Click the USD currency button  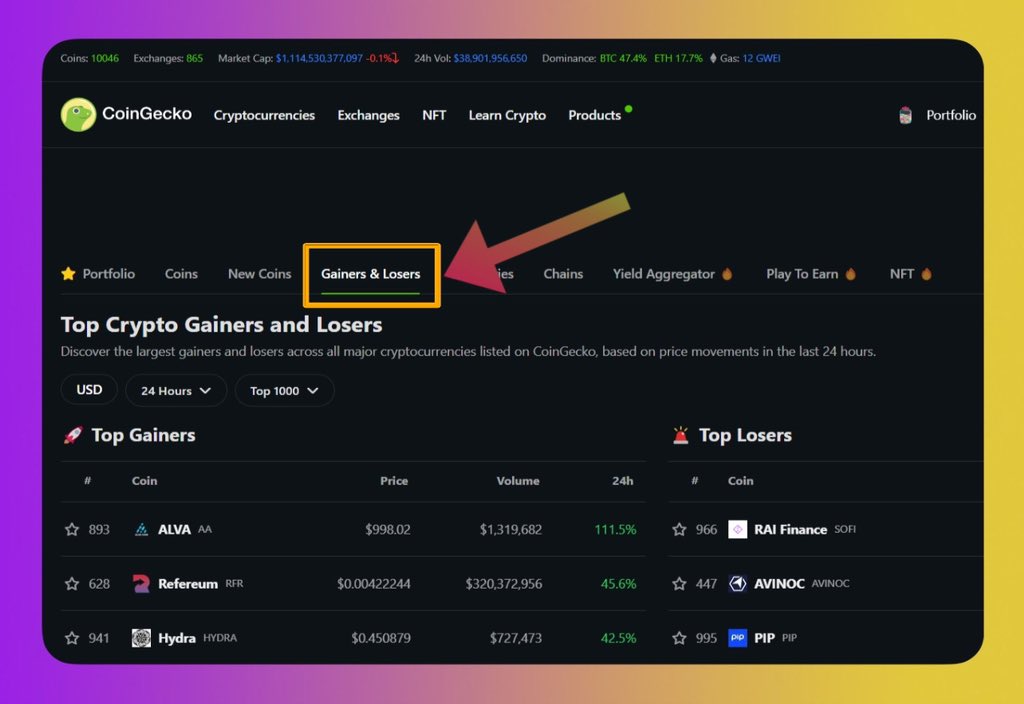point(89,390)
